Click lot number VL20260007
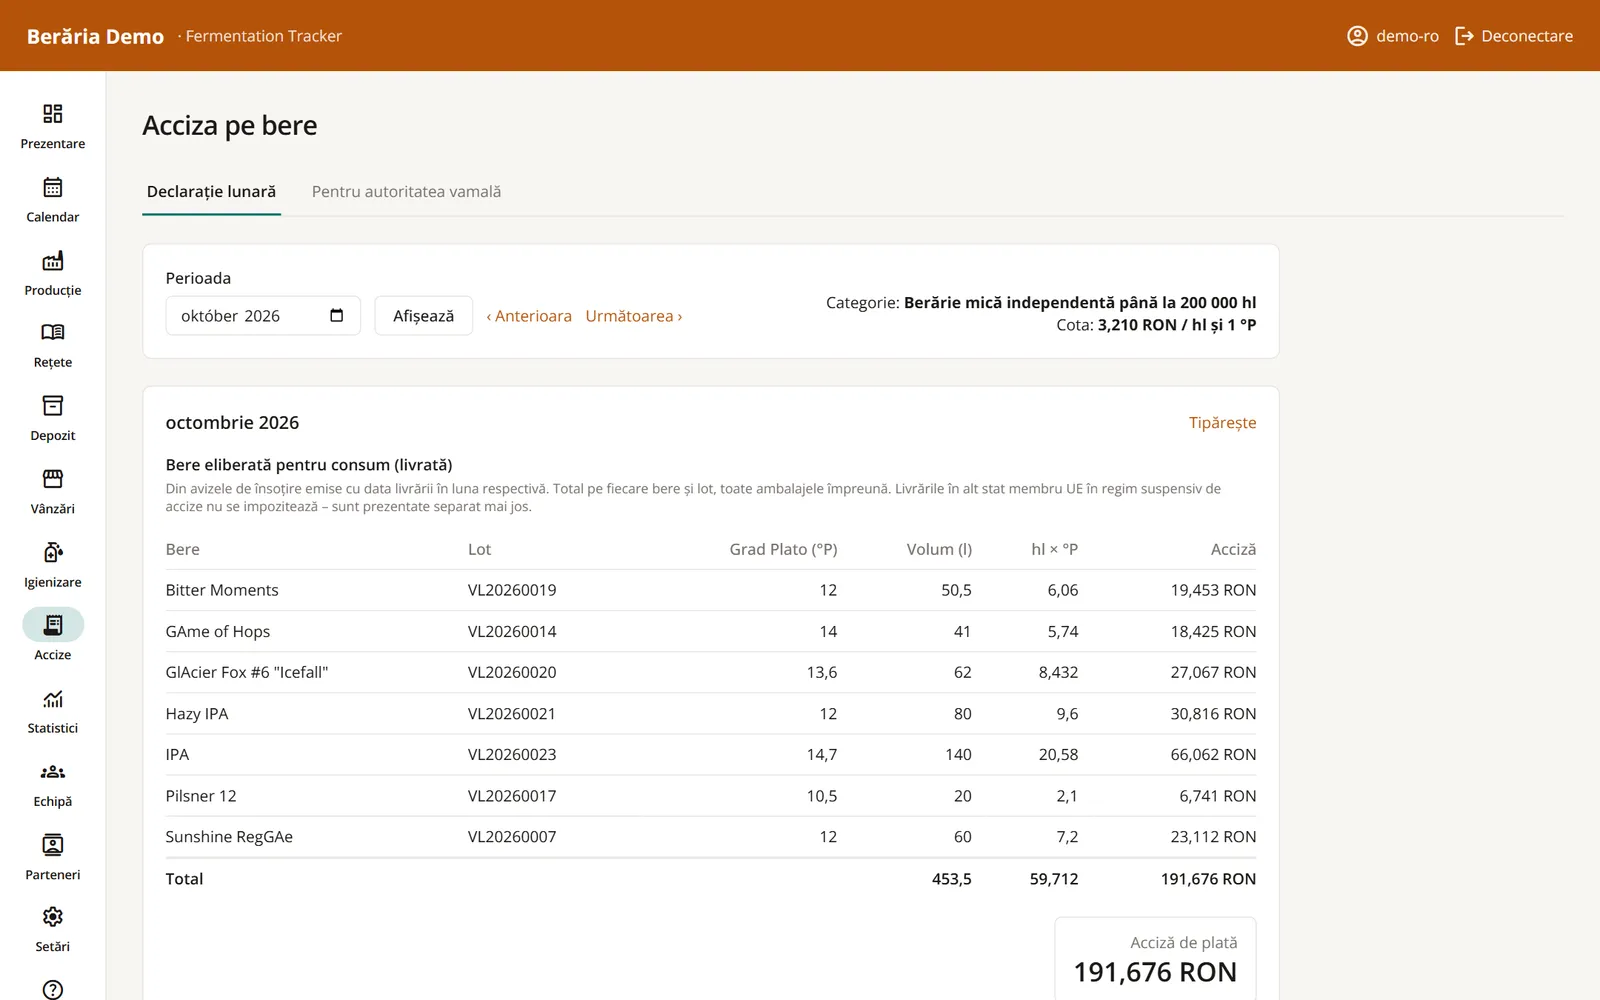 pyautogui.click(x=512, y=837)
